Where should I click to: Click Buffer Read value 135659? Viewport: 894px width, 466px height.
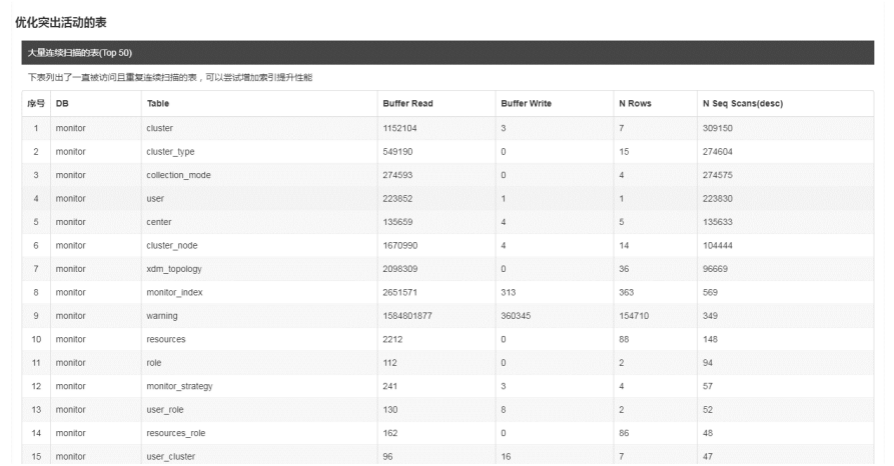tap(397, 222)
